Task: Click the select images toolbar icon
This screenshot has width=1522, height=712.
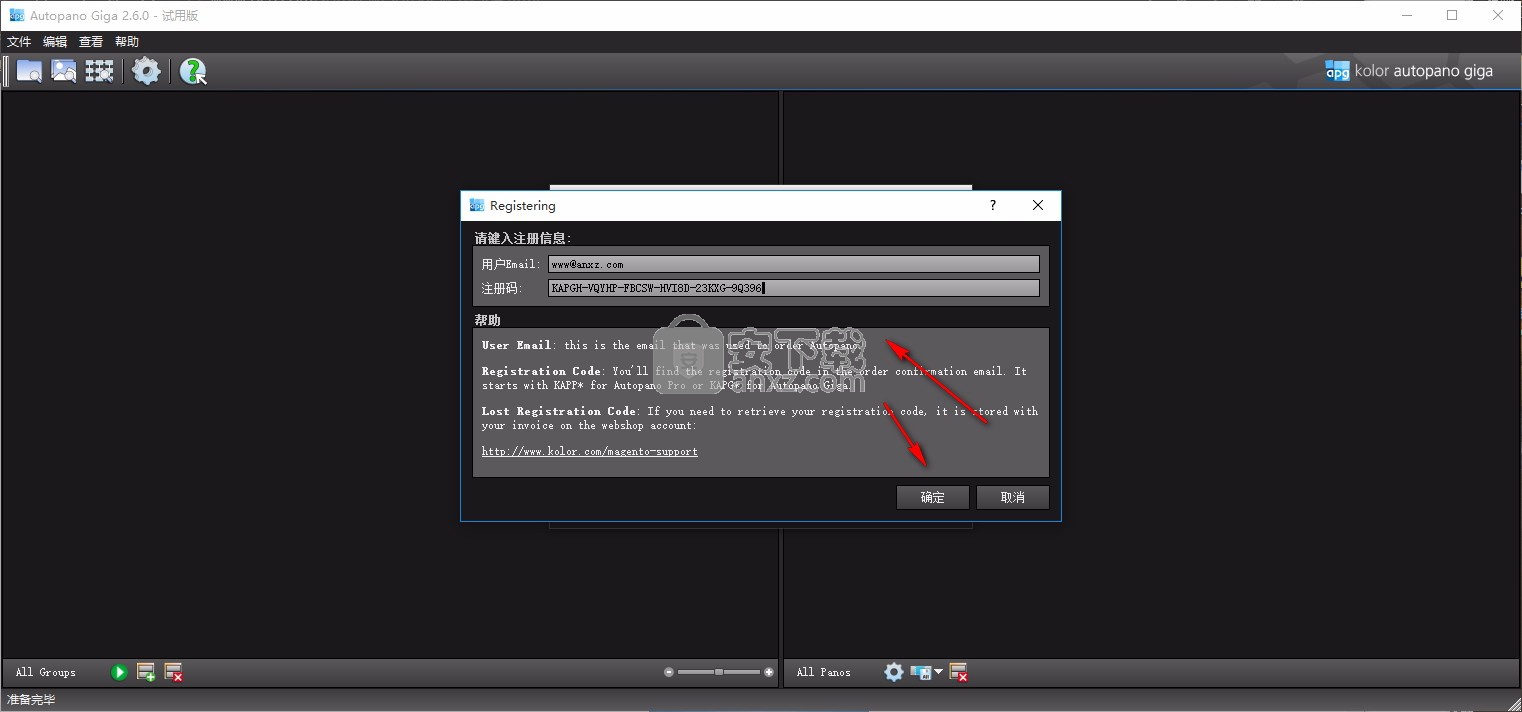Action: click(64, 71)
